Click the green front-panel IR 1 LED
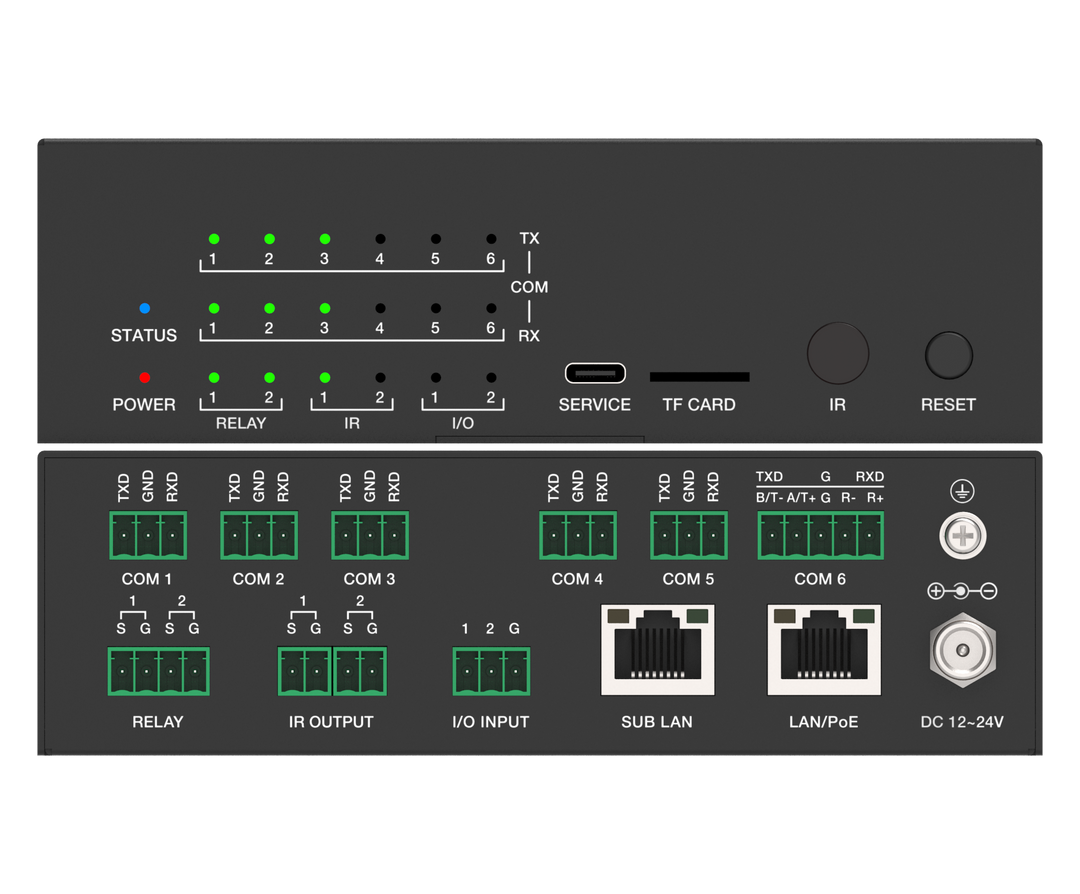The height and width of the screenshot is (894, 1080). (x=325, y=377)
